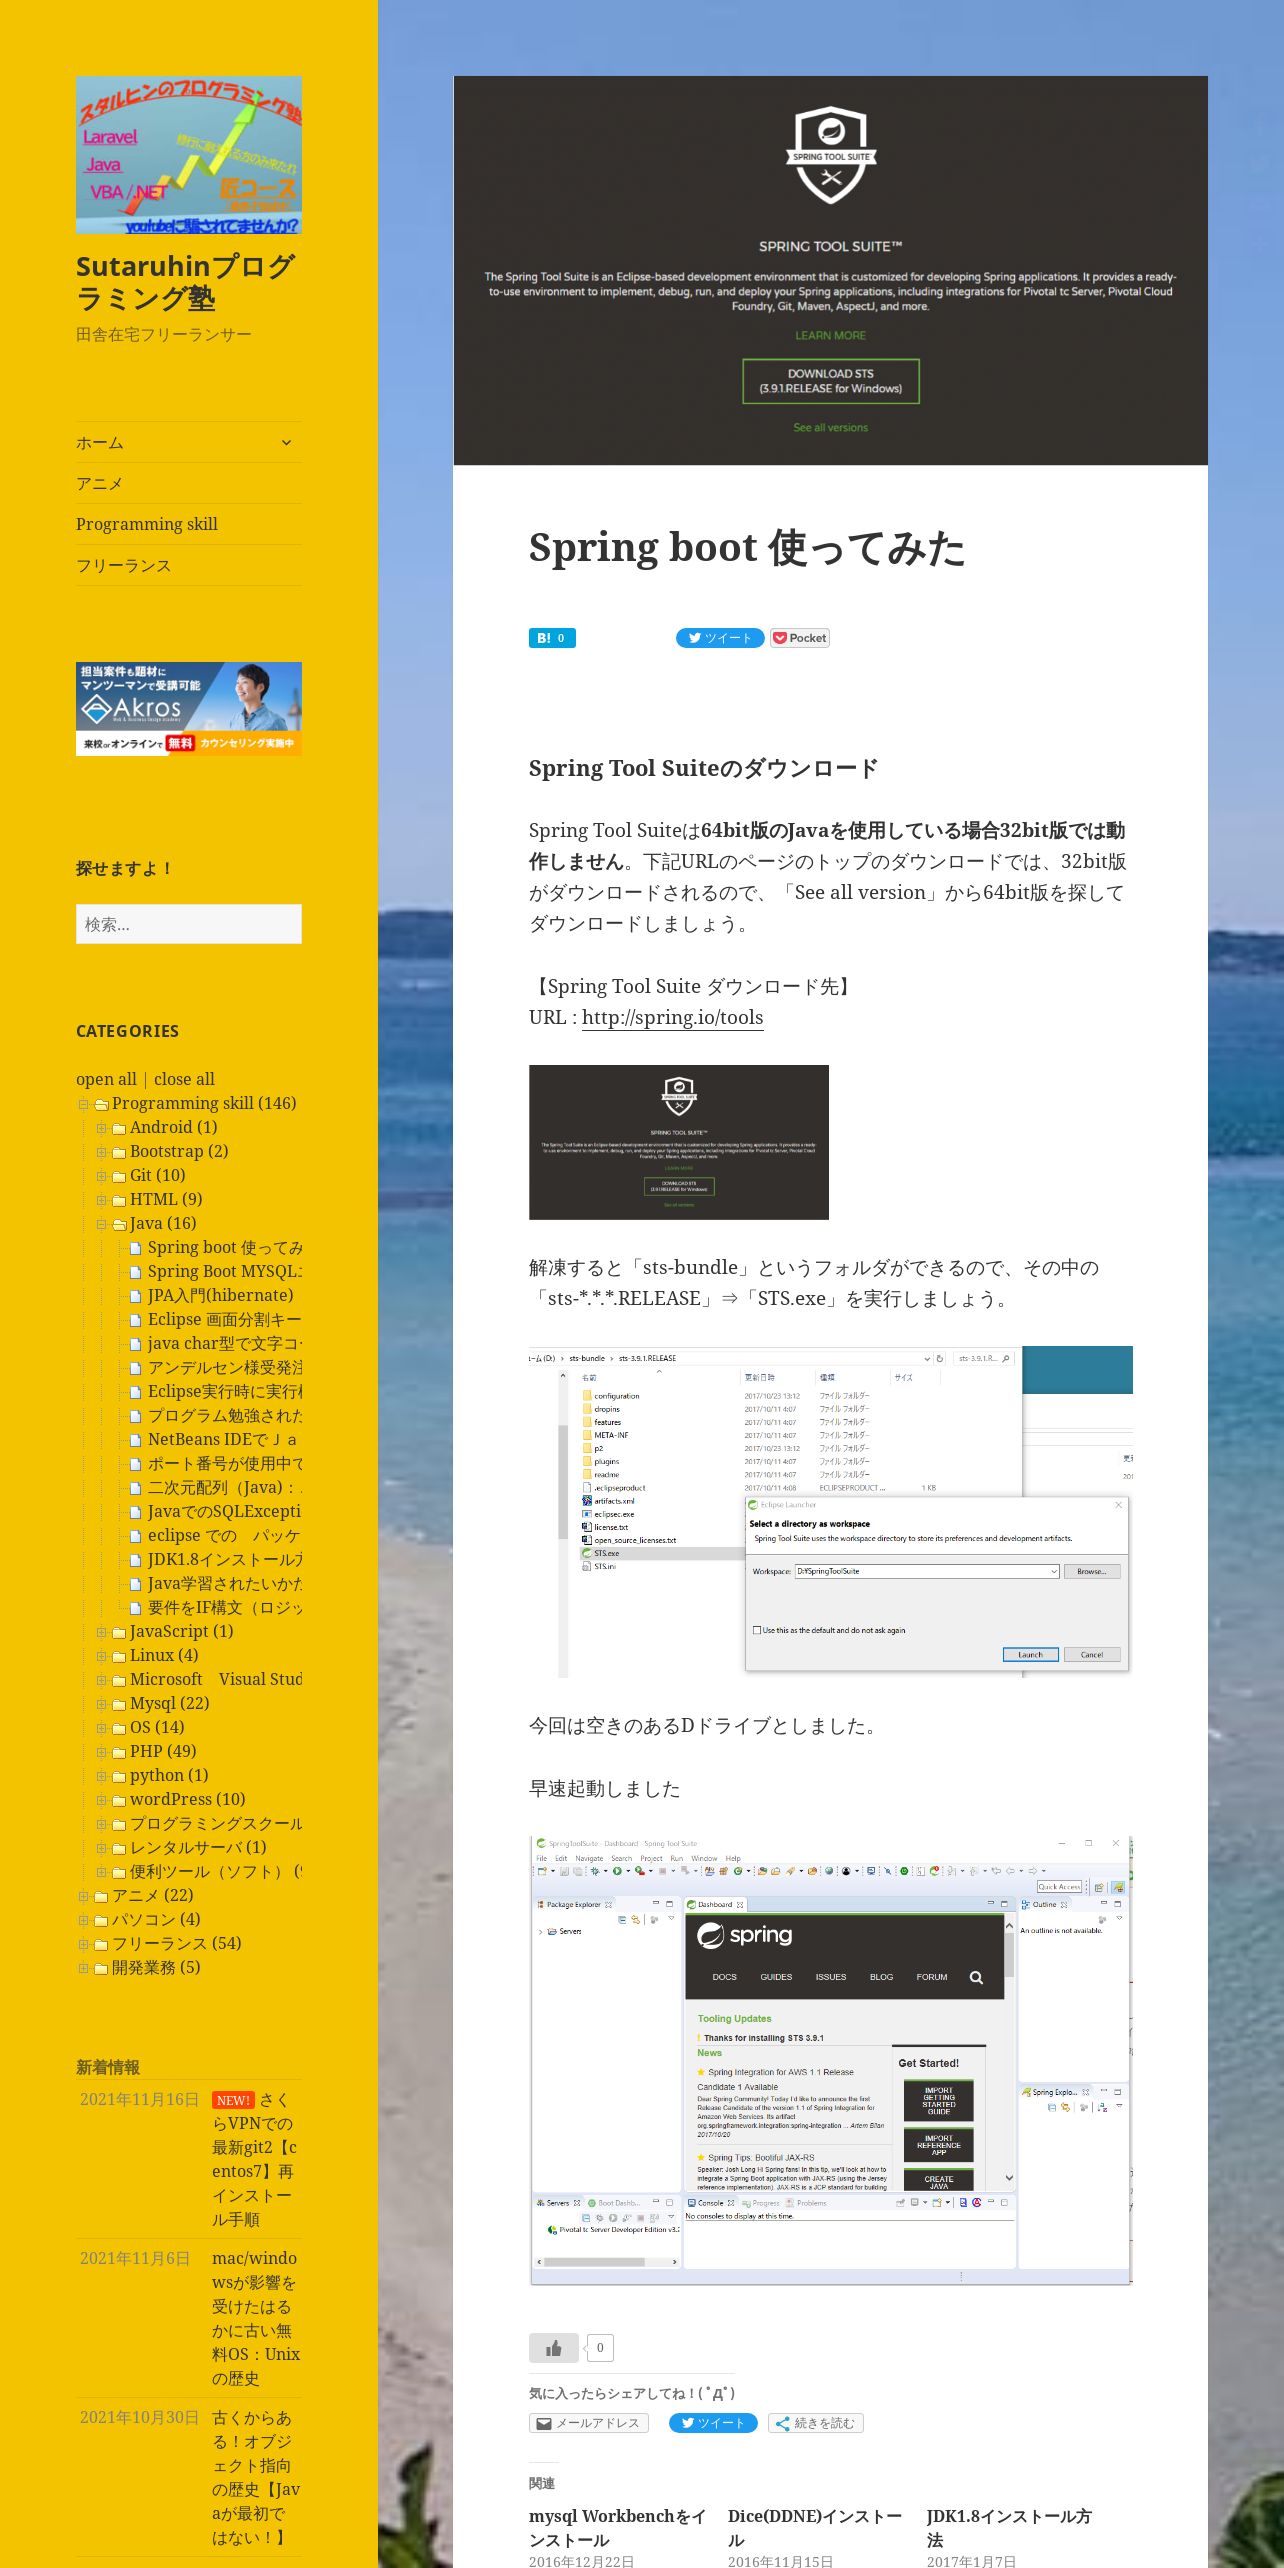This screenshot has width=1284, height=2568.
Task: Open the NetBeans IDE post link
Action: click(x=225, y=1439)
